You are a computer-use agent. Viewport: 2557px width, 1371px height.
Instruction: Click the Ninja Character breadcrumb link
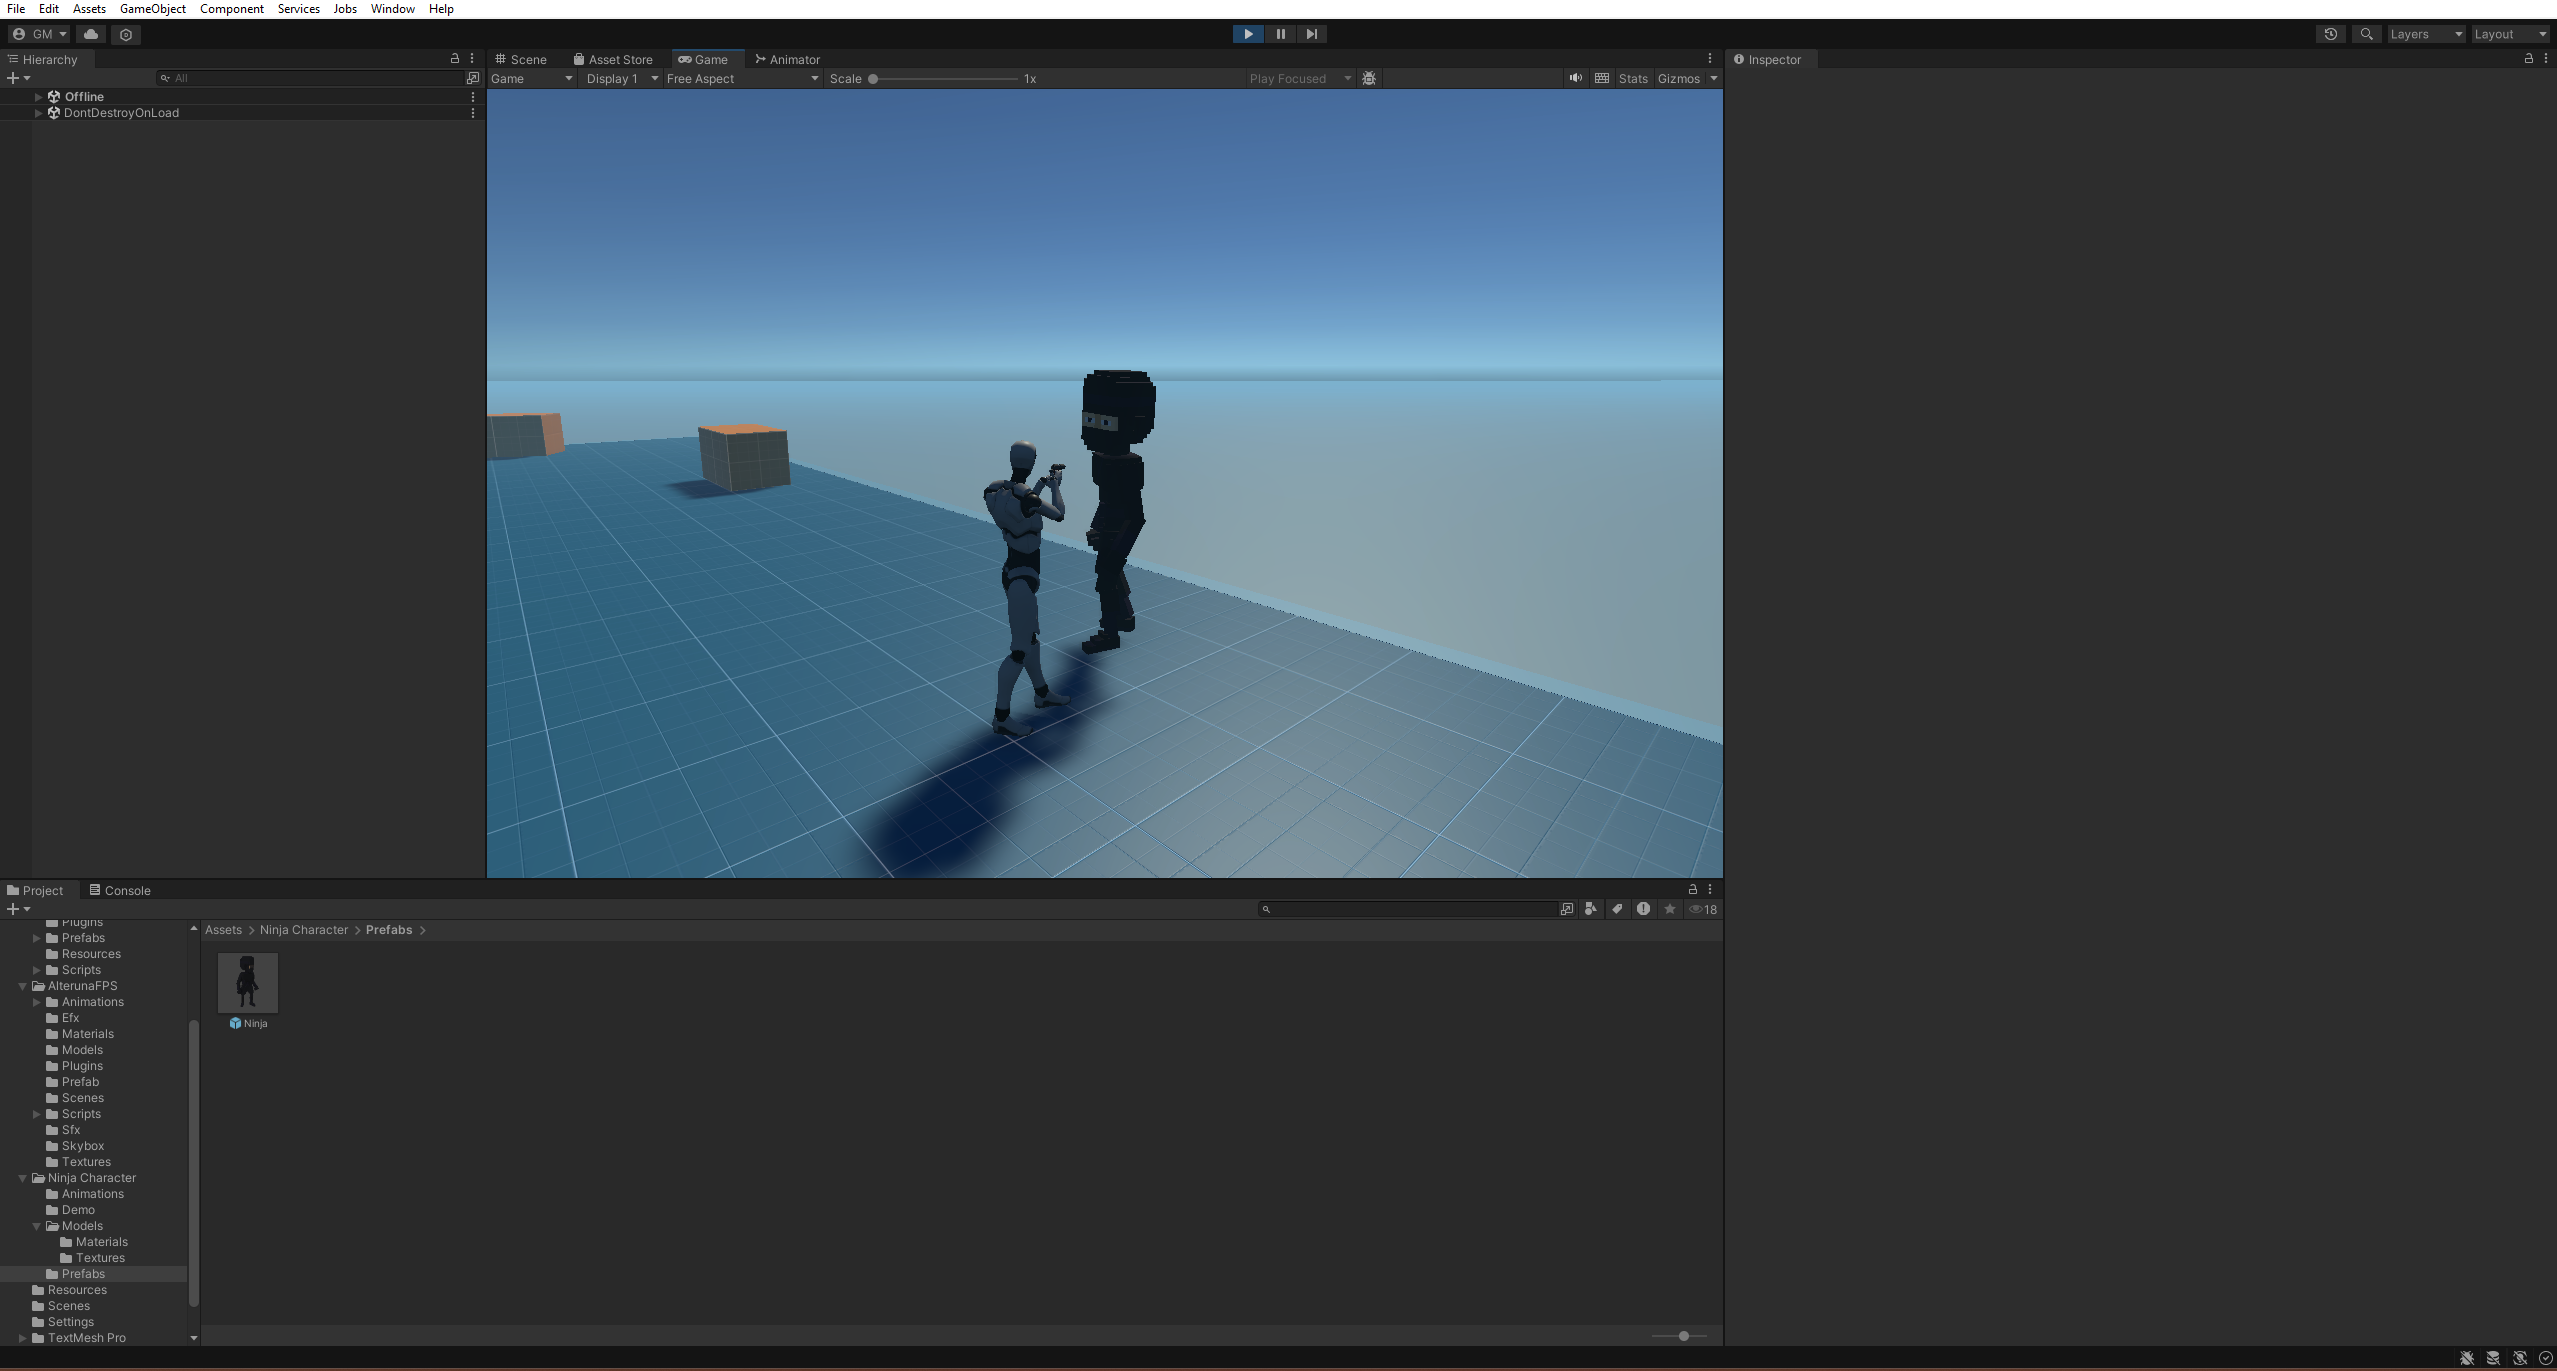click(304, 930)
